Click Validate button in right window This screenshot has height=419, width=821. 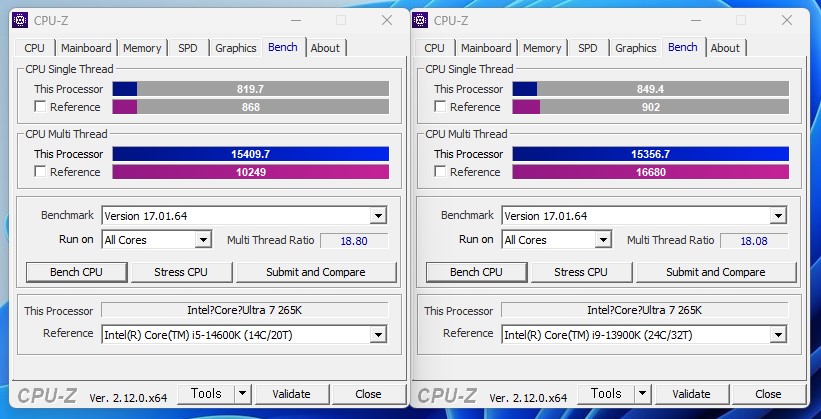coord(692,394)
